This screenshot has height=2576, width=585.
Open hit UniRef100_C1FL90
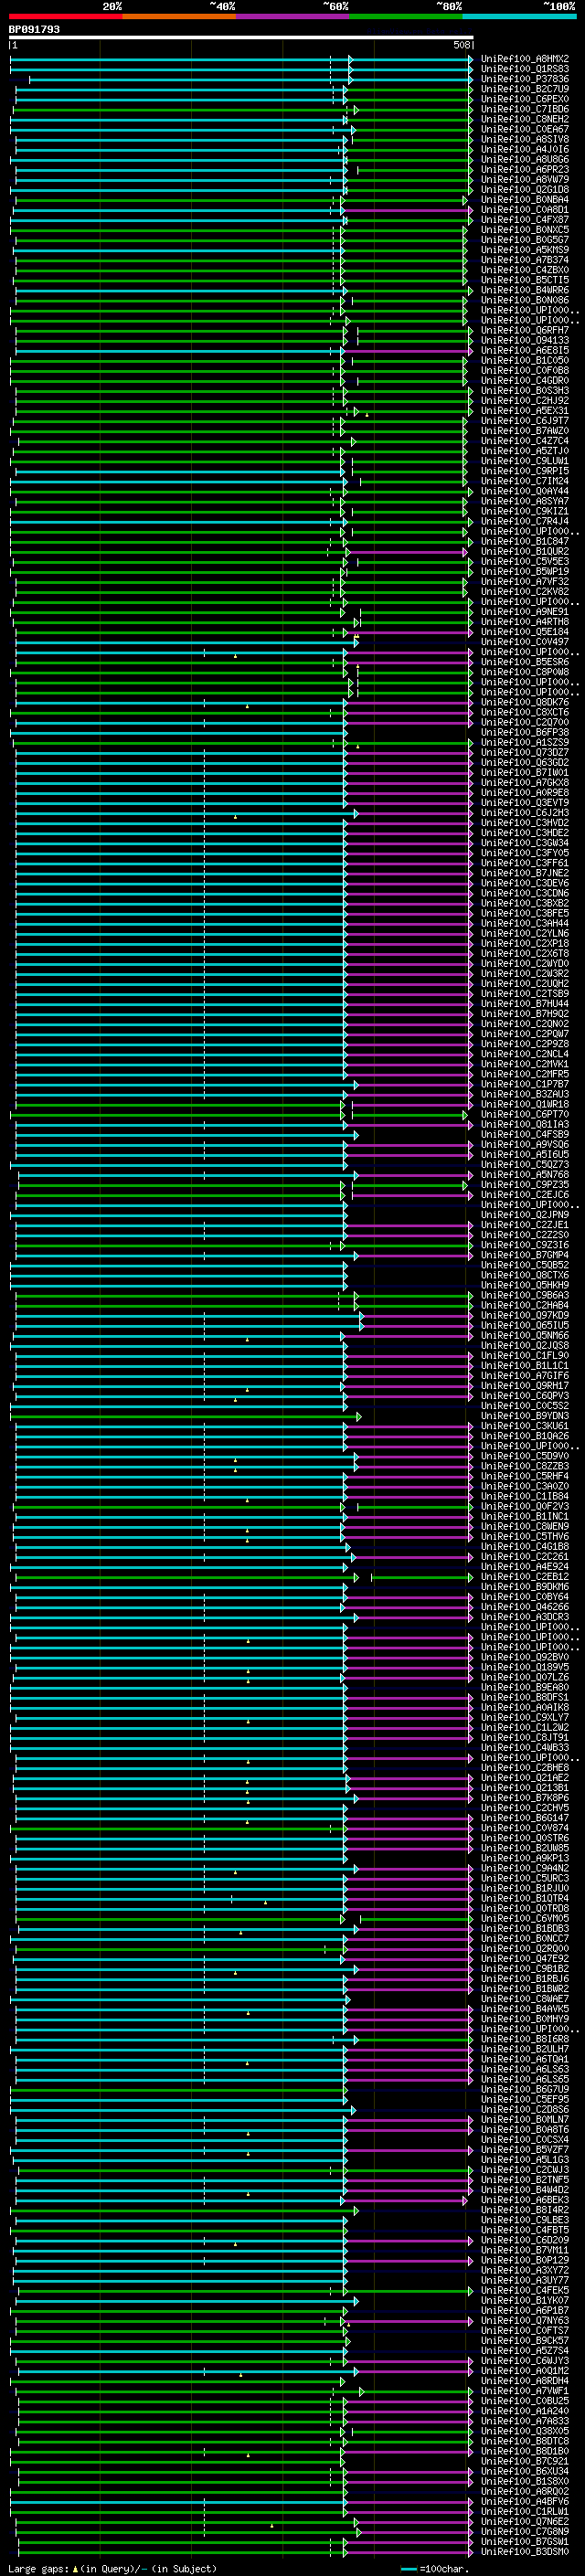pos(525,1355)
